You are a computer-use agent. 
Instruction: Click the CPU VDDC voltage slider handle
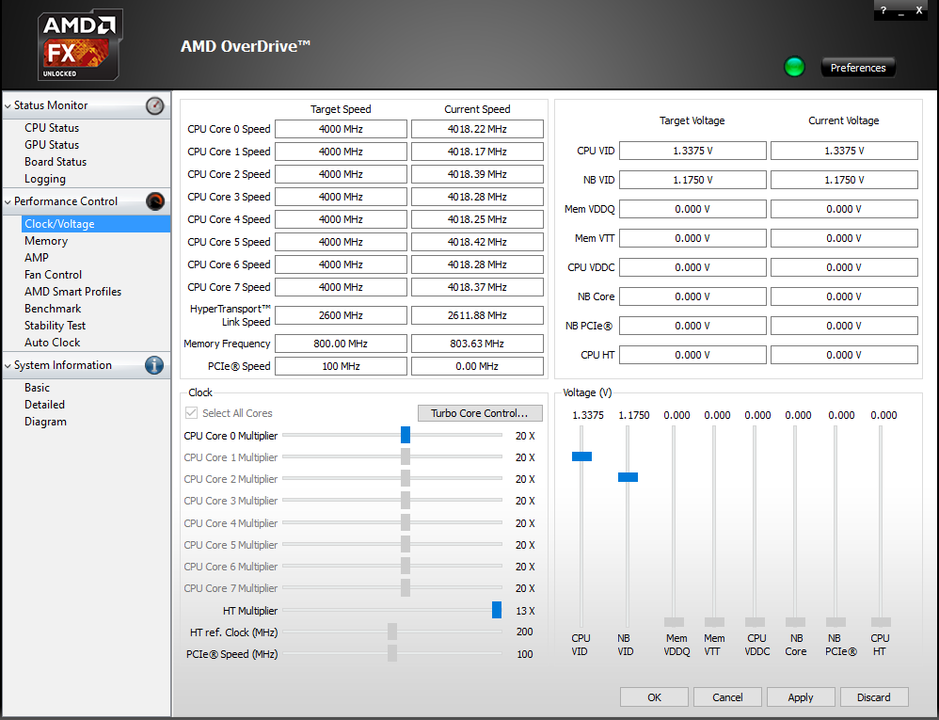[x=755, y=622]
